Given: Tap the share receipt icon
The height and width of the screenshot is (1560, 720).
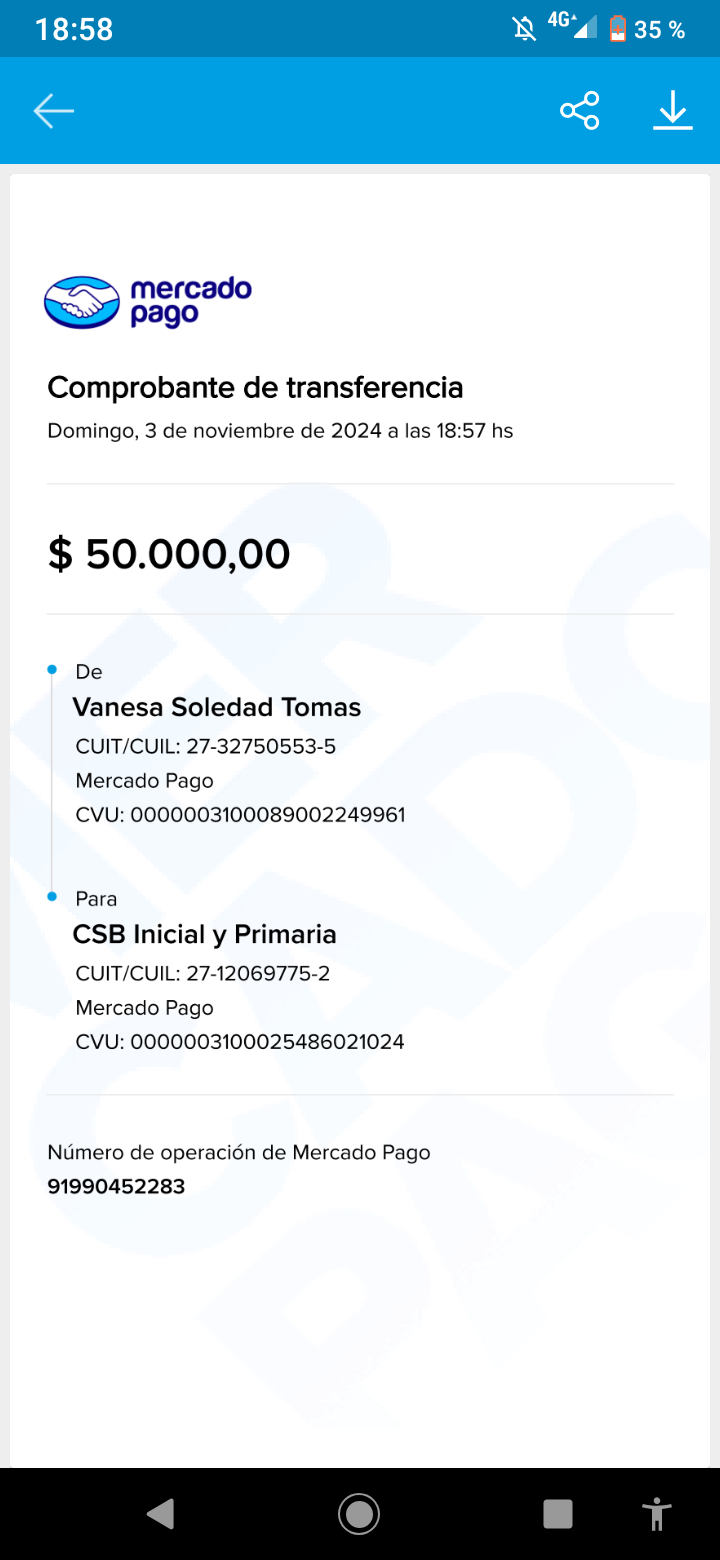Looking at the screenshot, I should pos(579,111).
